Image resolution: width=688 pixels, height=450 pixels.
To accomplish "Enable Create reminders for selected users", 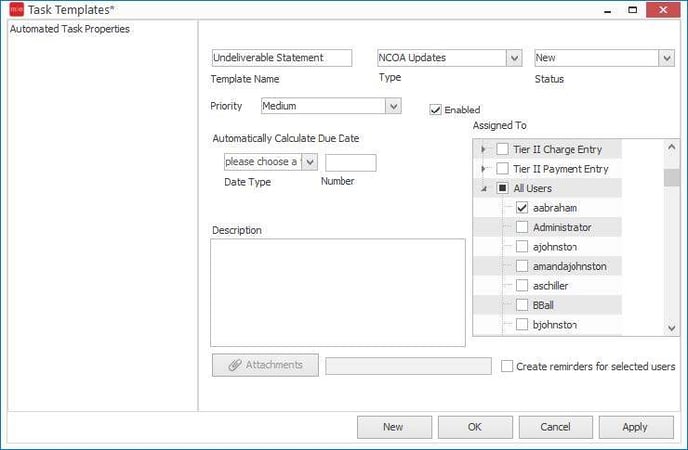I will point(508,367).
